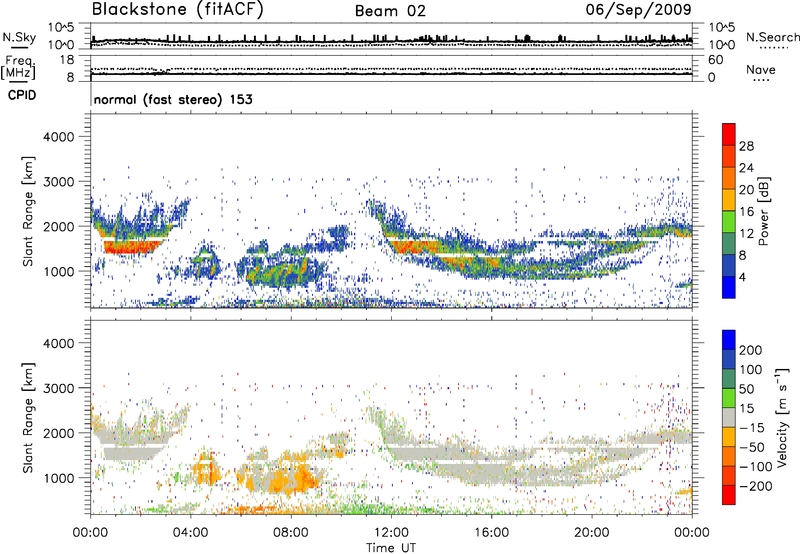Screen dimensions: 800x554
Task: Click the 50 tick on the velocity colorbar
Action: tap(747, 389)
